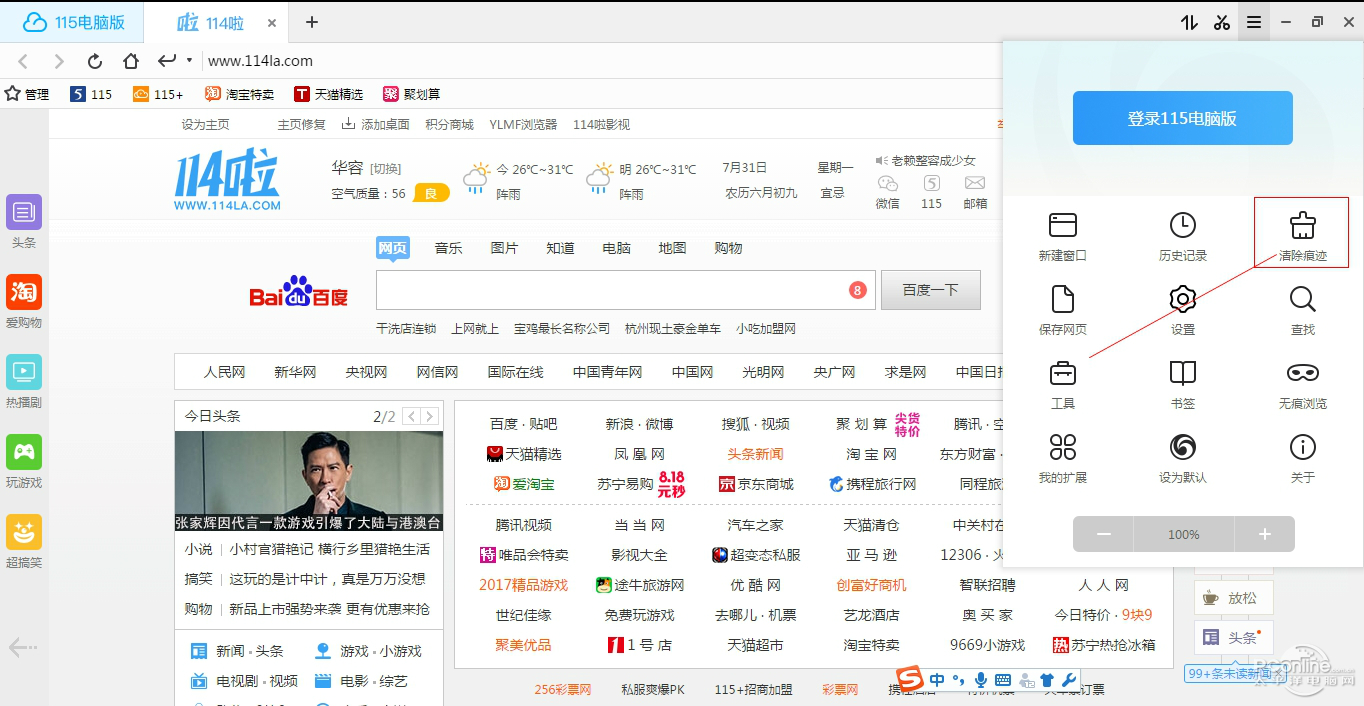This screenshot has width=1364, height=706.
Task: Select 音乐 search tab
Action: pyautogui.click(x=448, y=248)
